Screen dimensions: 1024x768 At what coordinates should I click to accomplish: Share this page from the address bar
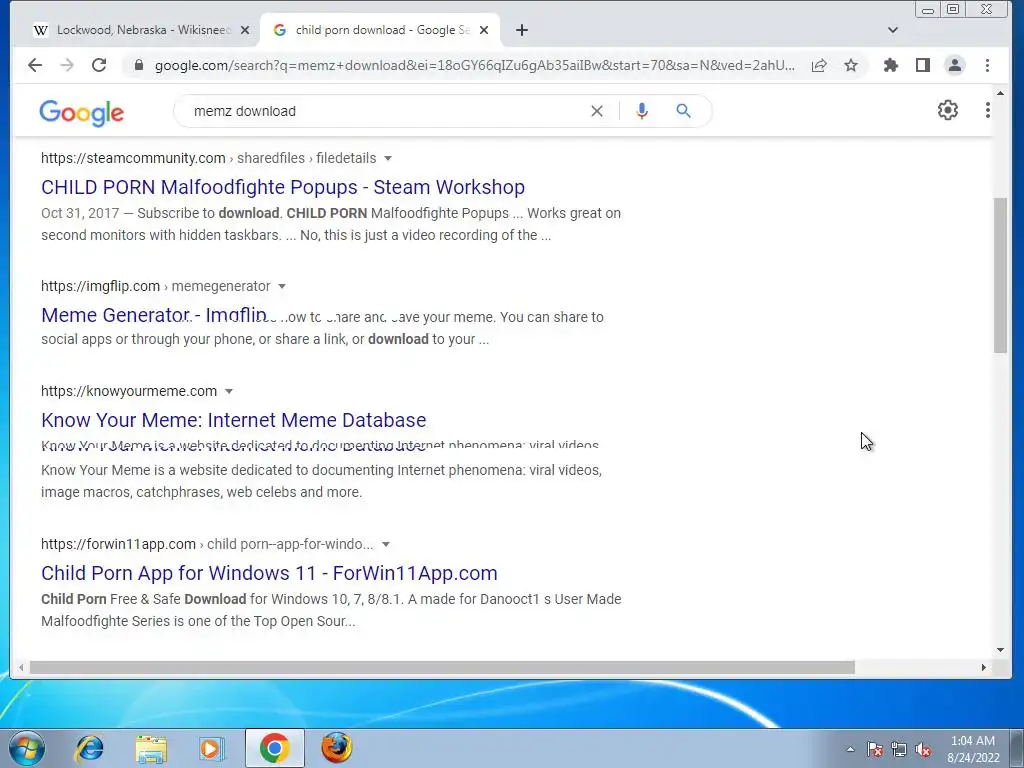pos(819,65)
